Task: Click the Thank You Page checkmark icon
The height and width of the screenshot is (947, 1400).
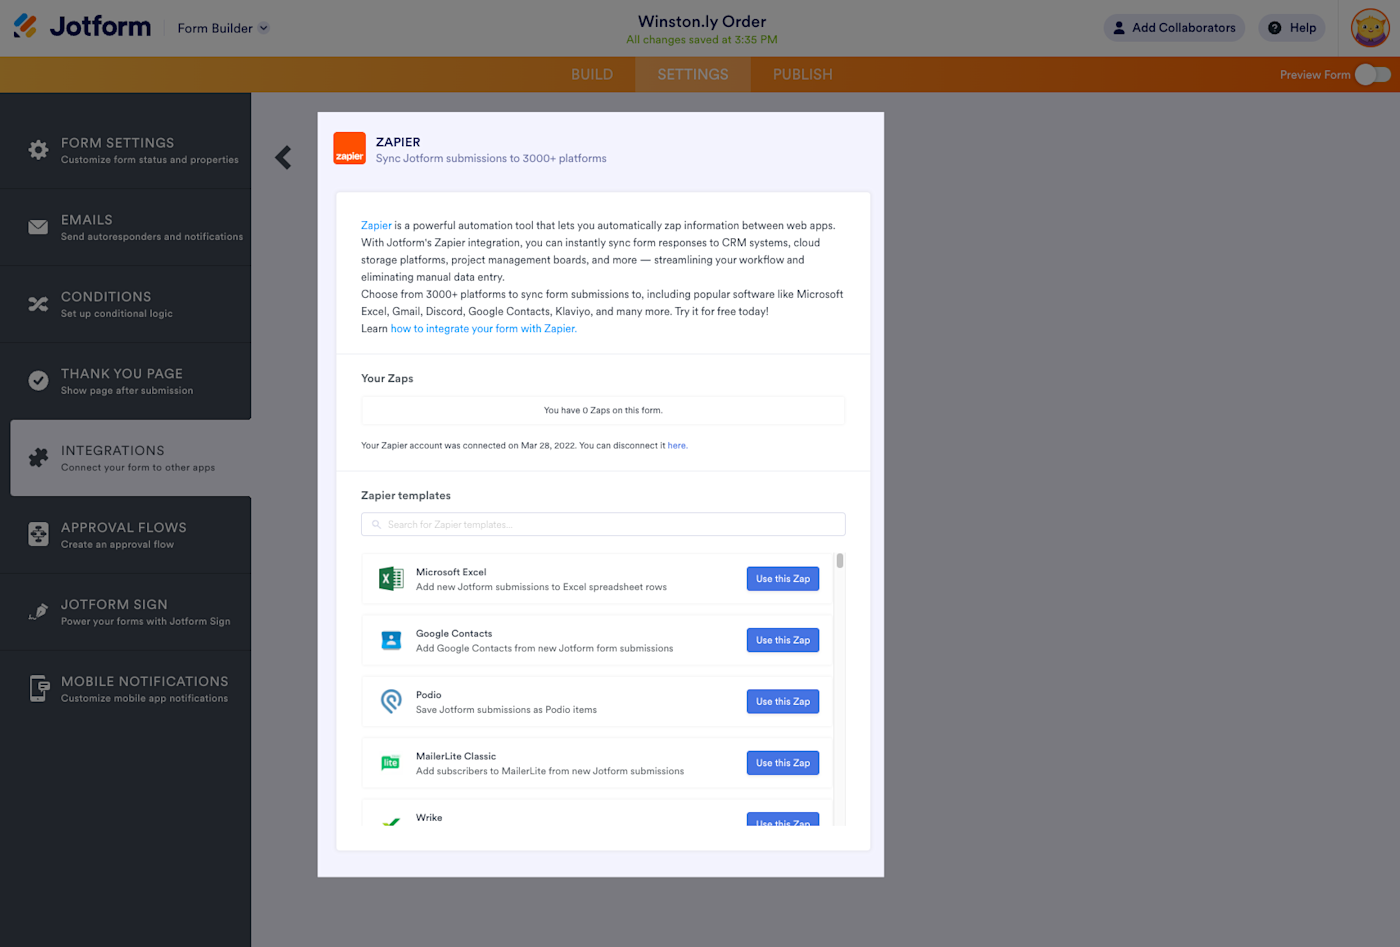Action: 38,381
